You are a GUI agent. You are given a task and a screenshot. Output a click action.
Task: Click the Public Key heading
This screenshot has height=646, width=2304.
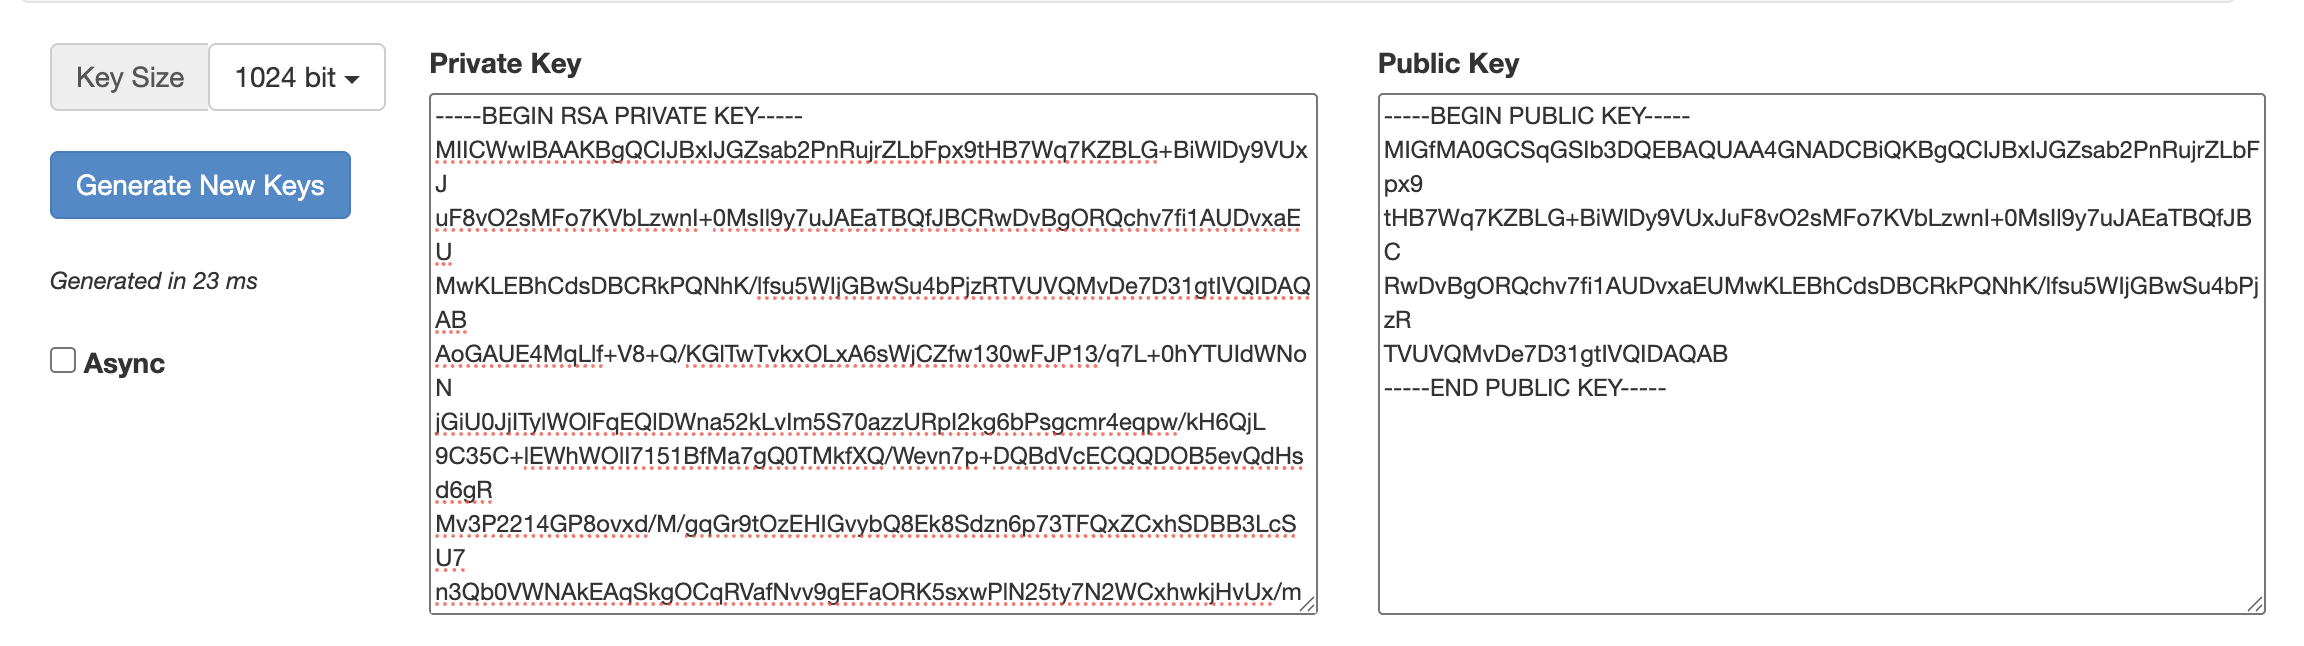click(x=1448, y=64)
